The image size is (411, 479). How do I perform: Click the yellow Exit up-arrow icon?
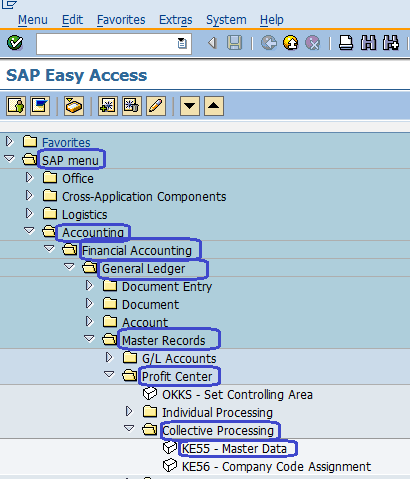click(291, 43)
